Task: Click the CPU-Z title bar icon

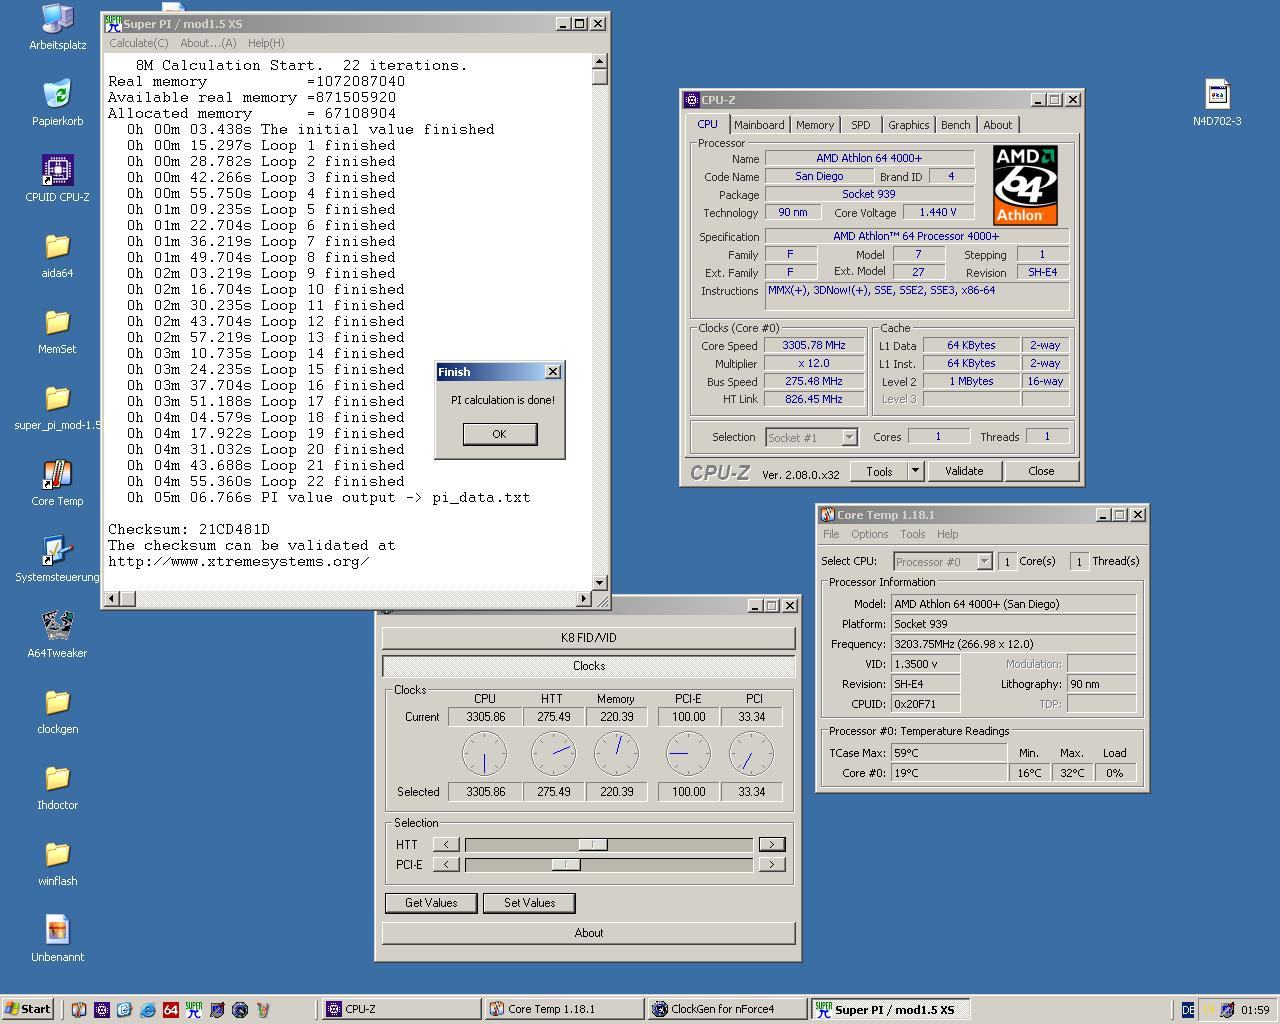Action: coord(691,100)
